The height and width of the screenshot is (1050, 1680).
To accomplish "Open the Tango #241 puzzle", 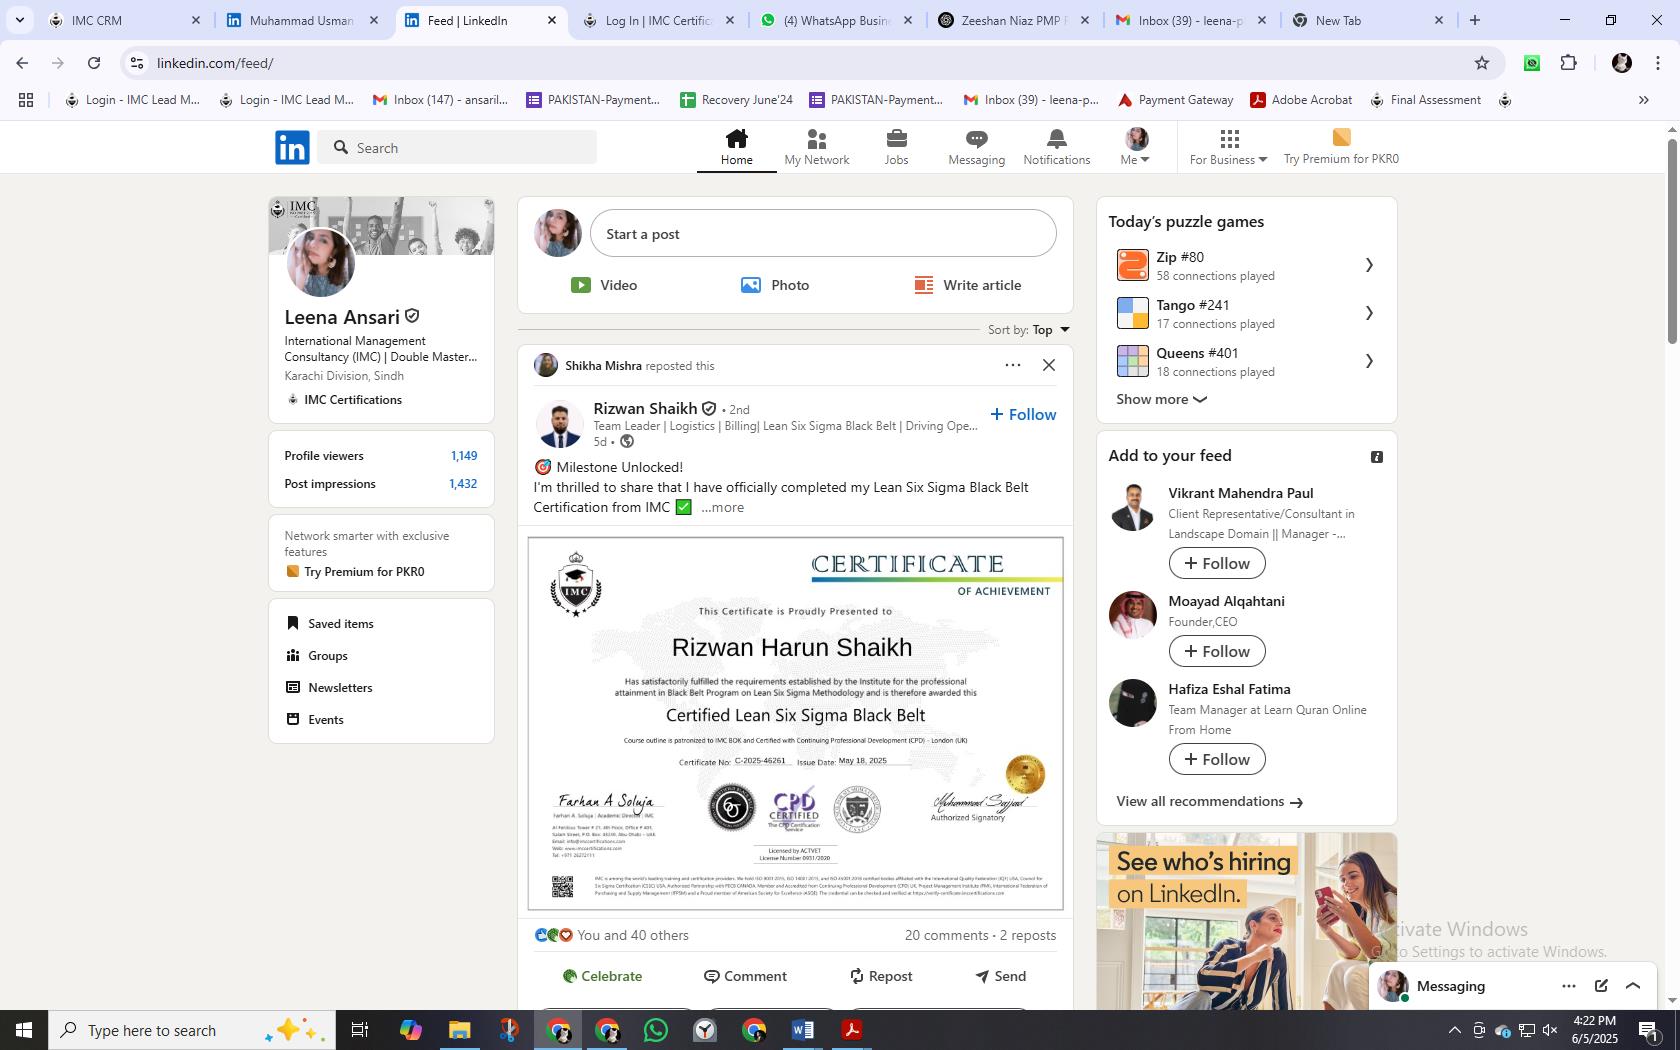I will pyautogui.click(x=1246, y=313).
